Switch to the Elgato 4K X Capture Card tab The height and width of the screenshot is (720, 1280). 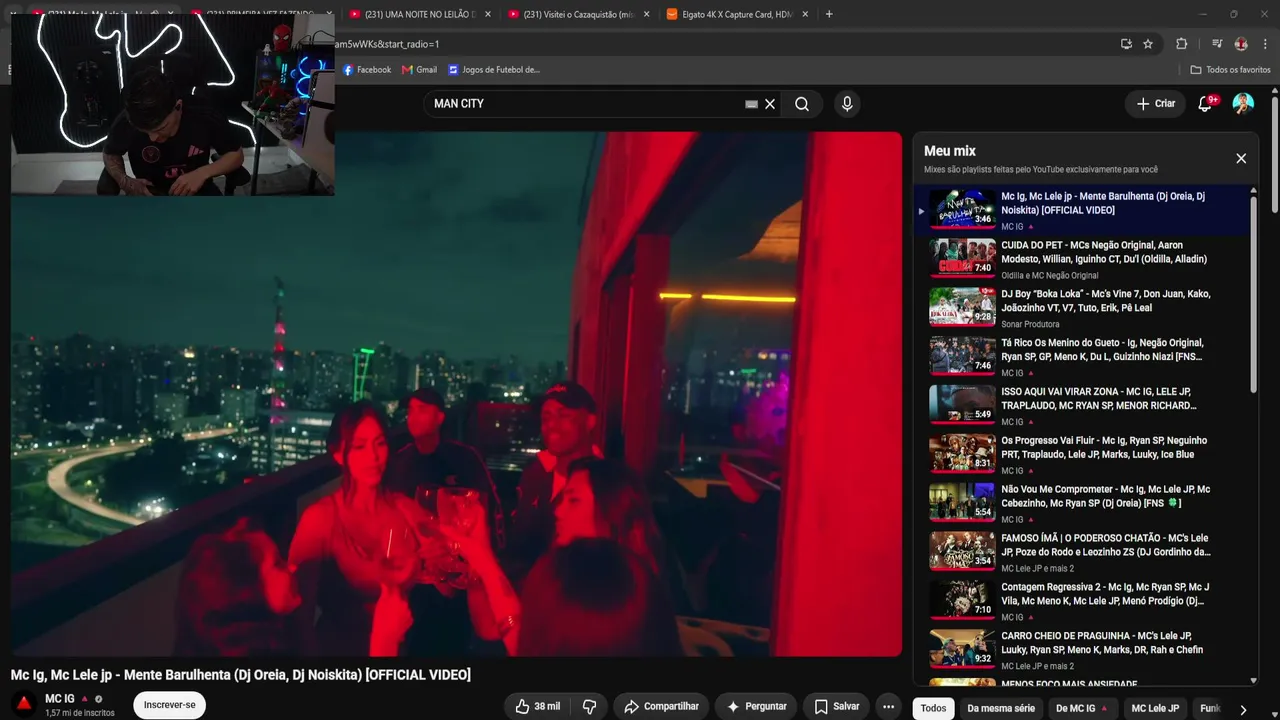tap(737, 15)
